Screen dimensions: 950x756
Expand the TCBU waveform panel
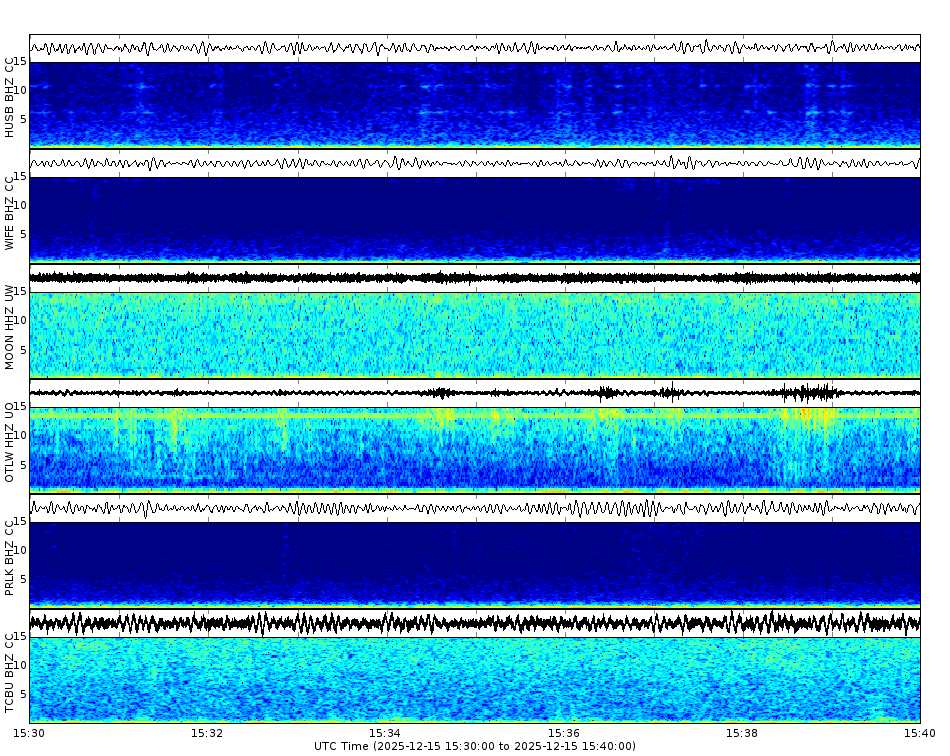[475, 623]
